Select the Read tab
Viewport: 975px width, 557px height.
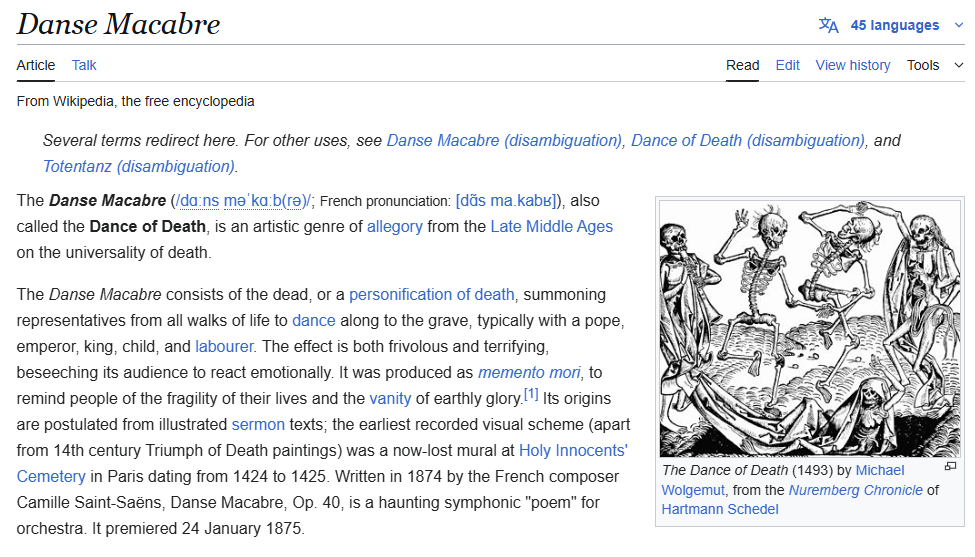click(742, 65)
